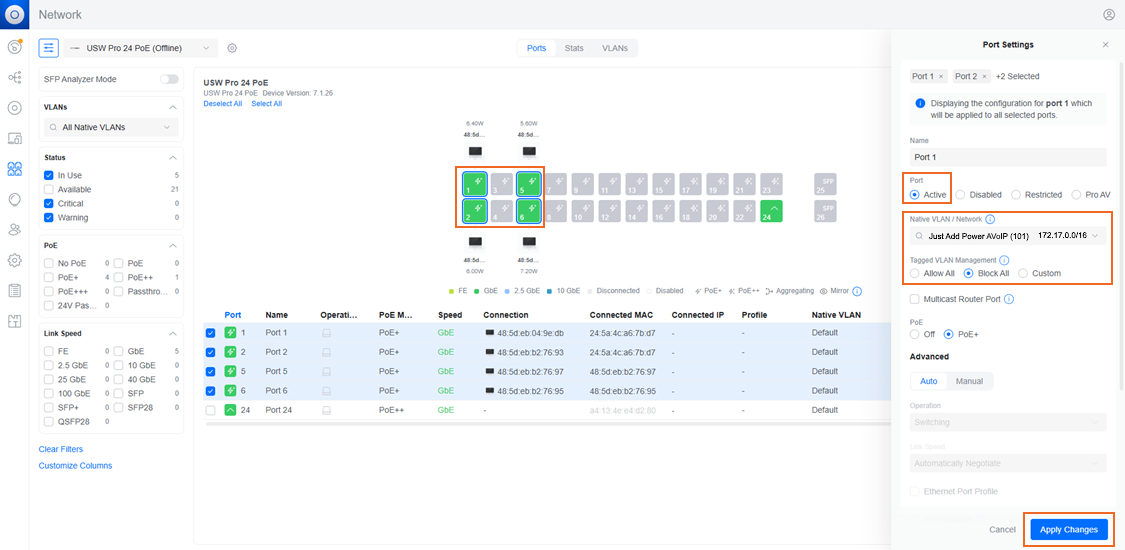Image resolution: width=1125 pixels, height=550 pixels.
Task: Close the Port Settings panel
Action: coord(1105,44)
